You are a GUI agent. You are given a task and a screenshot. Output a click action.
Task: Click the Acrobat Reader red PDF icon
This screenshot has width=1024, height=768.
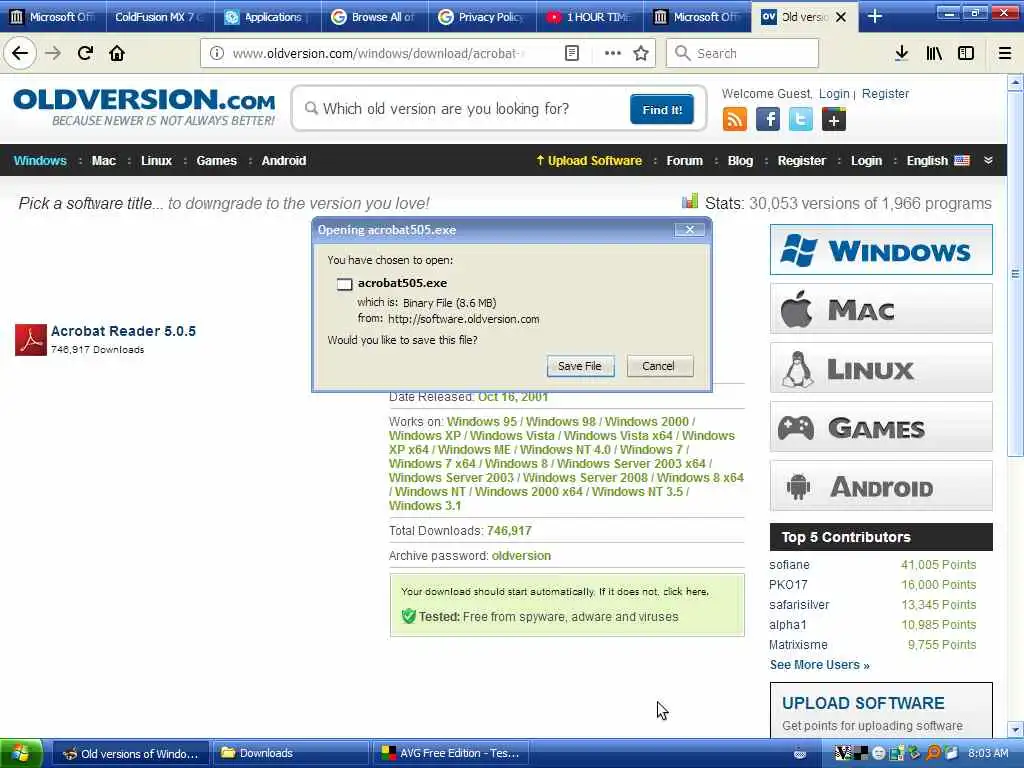(x=31, y=340)
